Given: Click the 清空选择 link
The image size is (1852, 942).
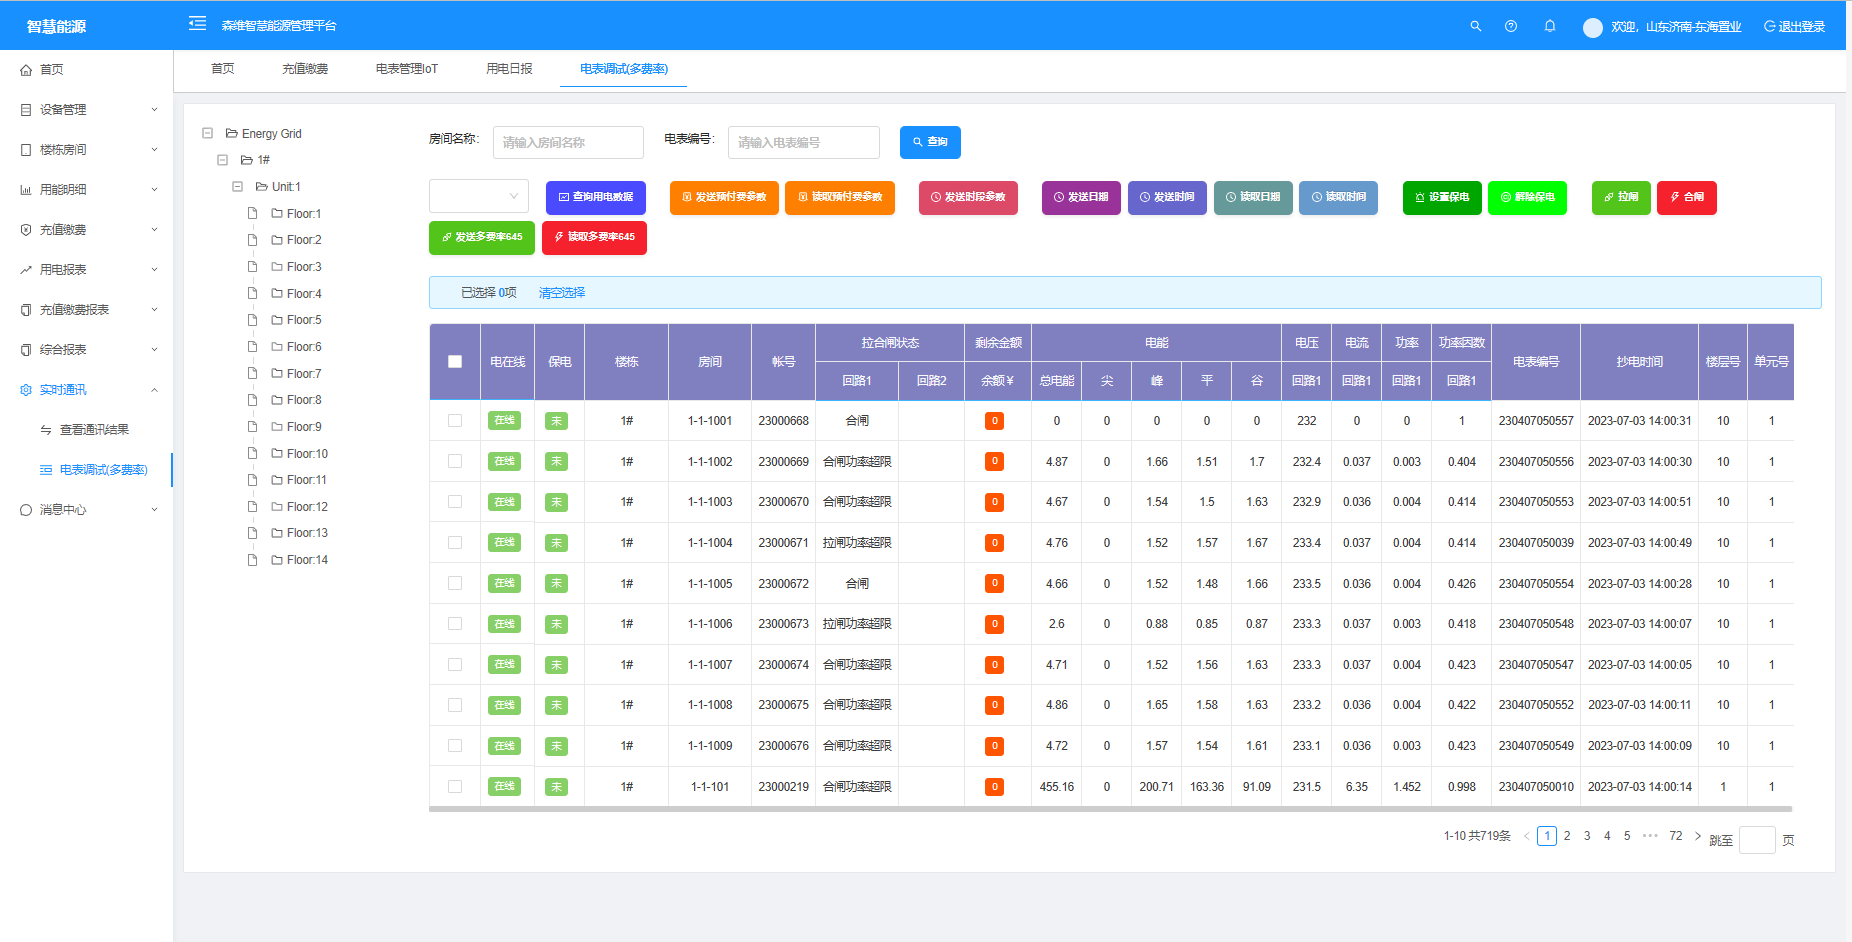Looking at the screenshot, I should pos(561,293).
